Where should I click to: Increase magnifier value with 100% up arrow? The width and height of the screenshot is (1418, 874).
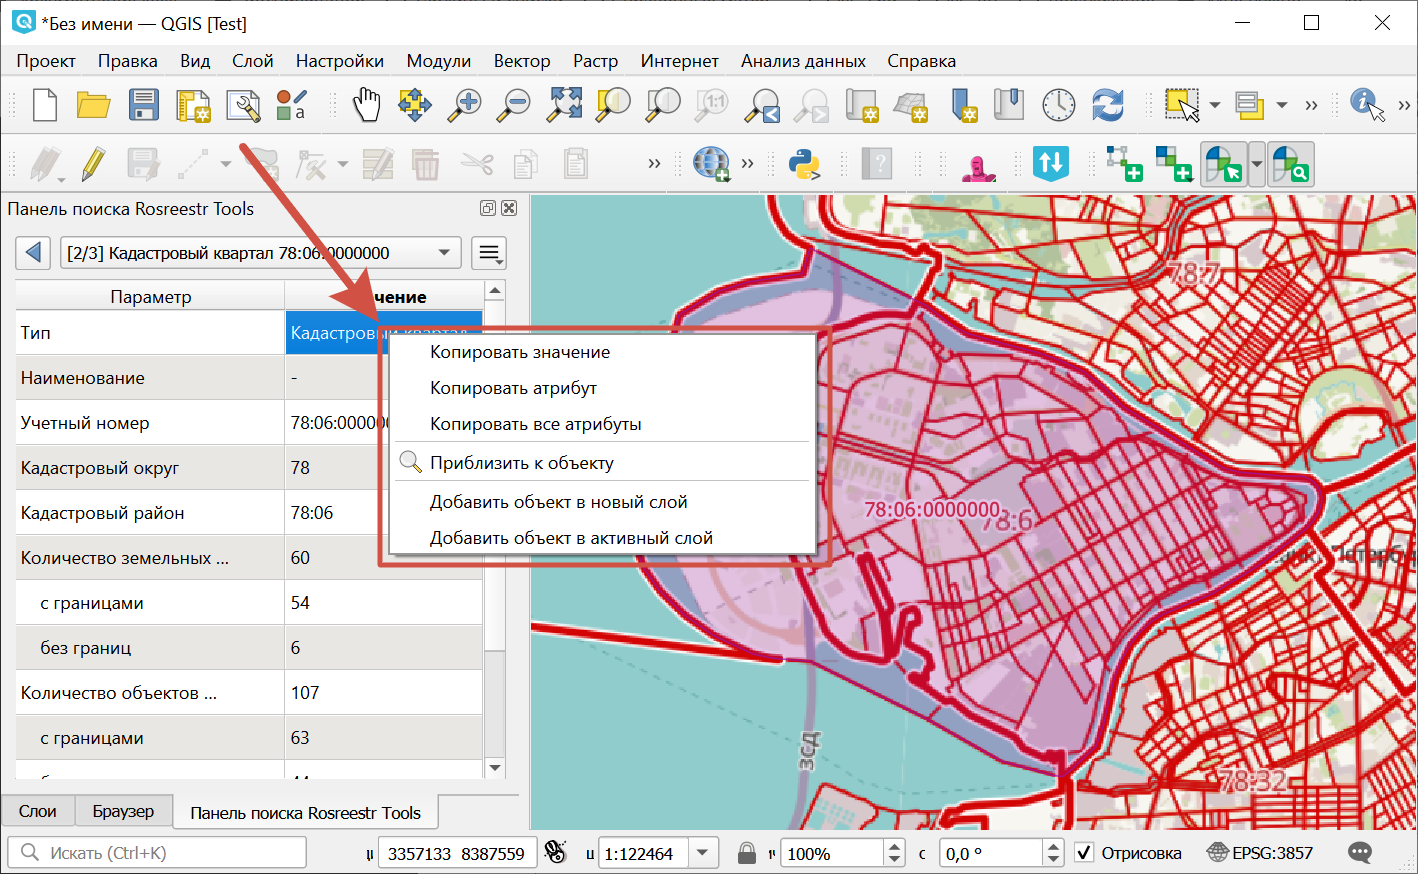click(x=895, y=847)
